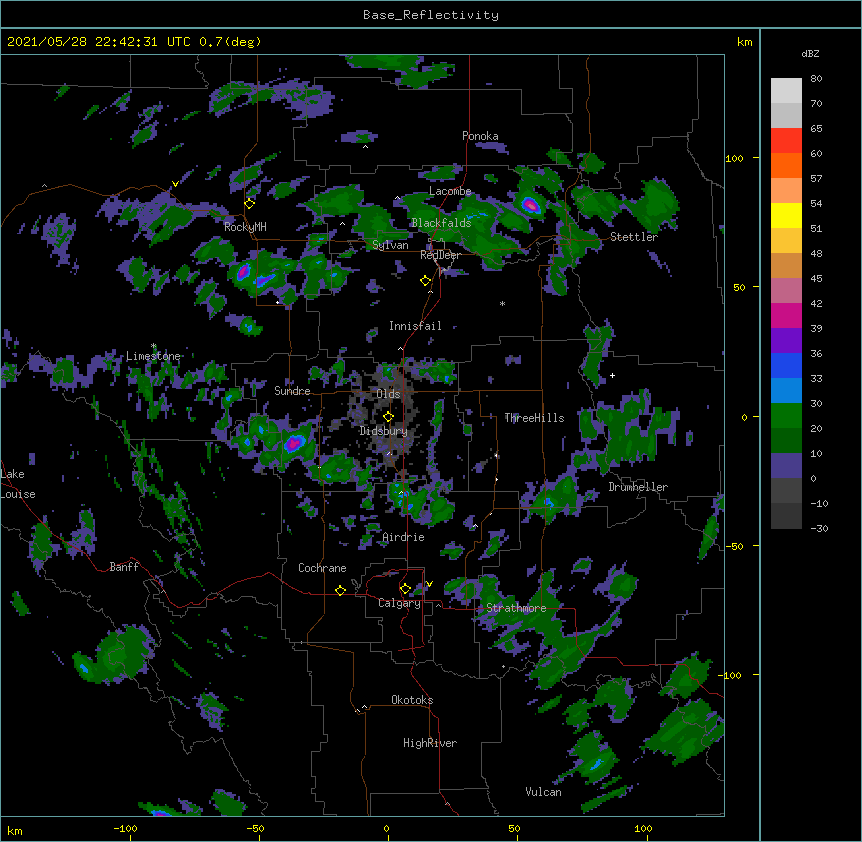Click the yellow v marker east of Calgary
The image size is (862, 842).
click(x=429, y=584)
